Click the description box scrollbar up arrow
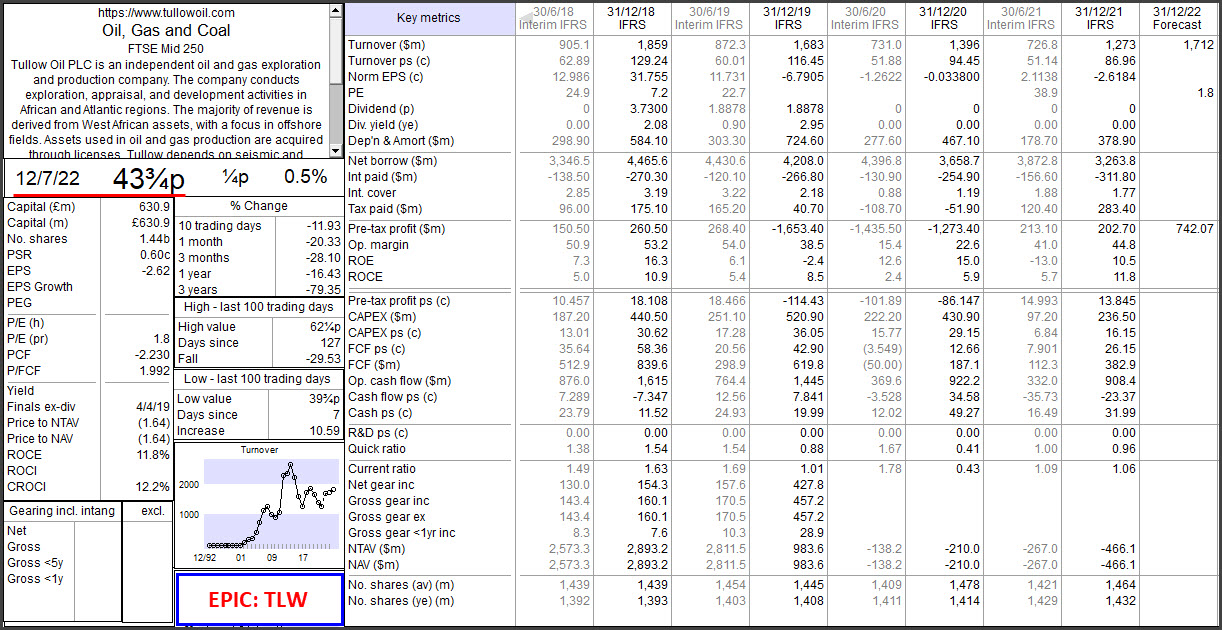The height and width of the screenshot is (630, 1222). tap(334, 13)
